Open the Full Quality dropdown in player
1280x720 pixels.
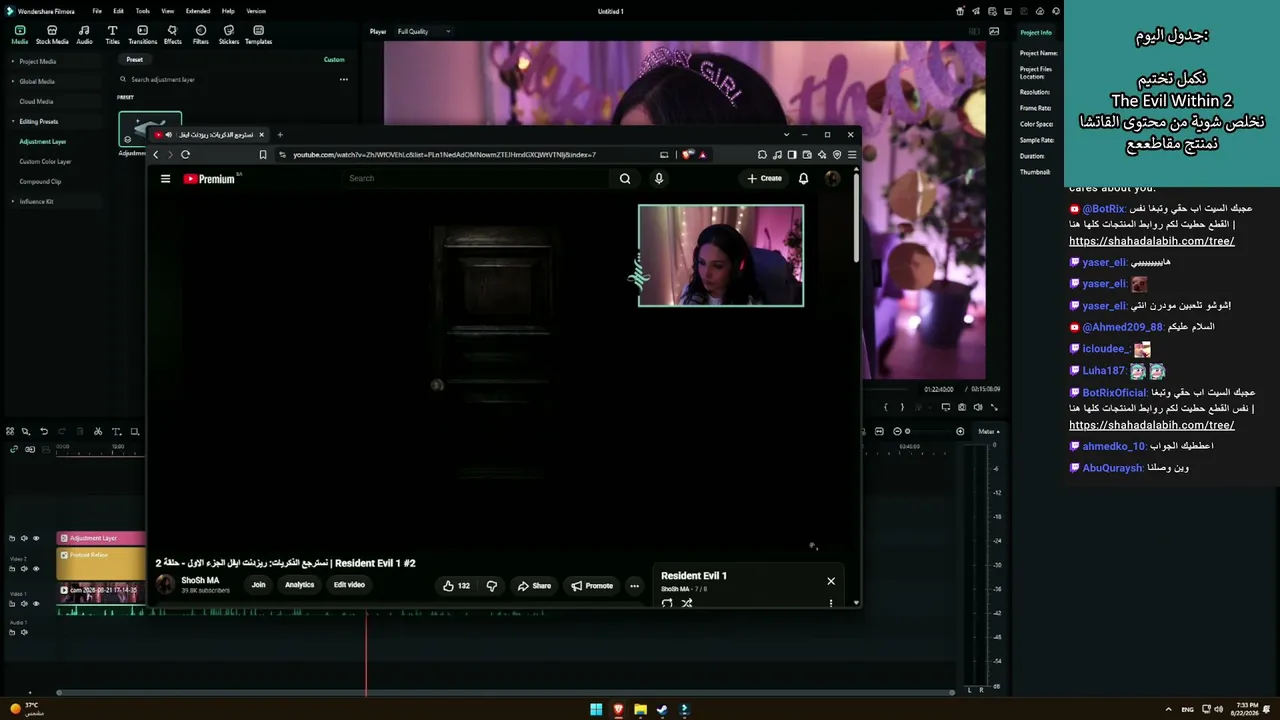click(424, 31)
